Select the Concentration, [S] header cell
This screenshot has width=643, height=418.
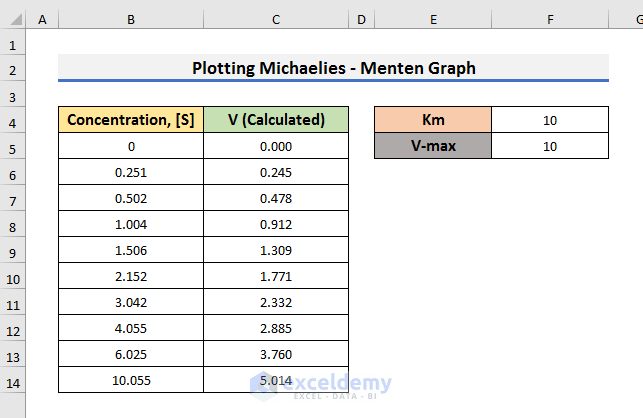(131, 120)
